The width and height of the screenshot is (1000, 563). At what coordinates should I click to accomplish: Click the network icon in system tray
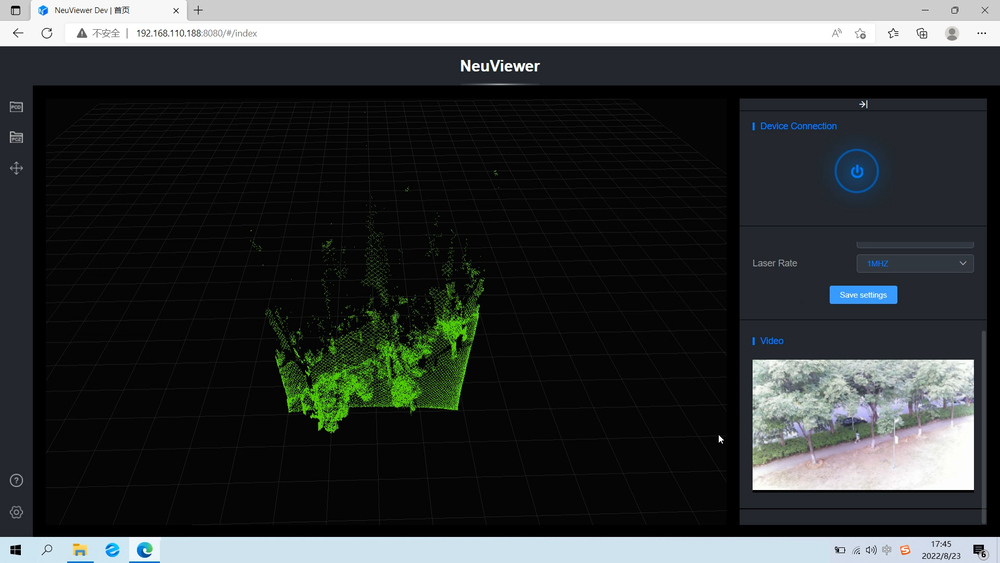click(x=856, y=550)
